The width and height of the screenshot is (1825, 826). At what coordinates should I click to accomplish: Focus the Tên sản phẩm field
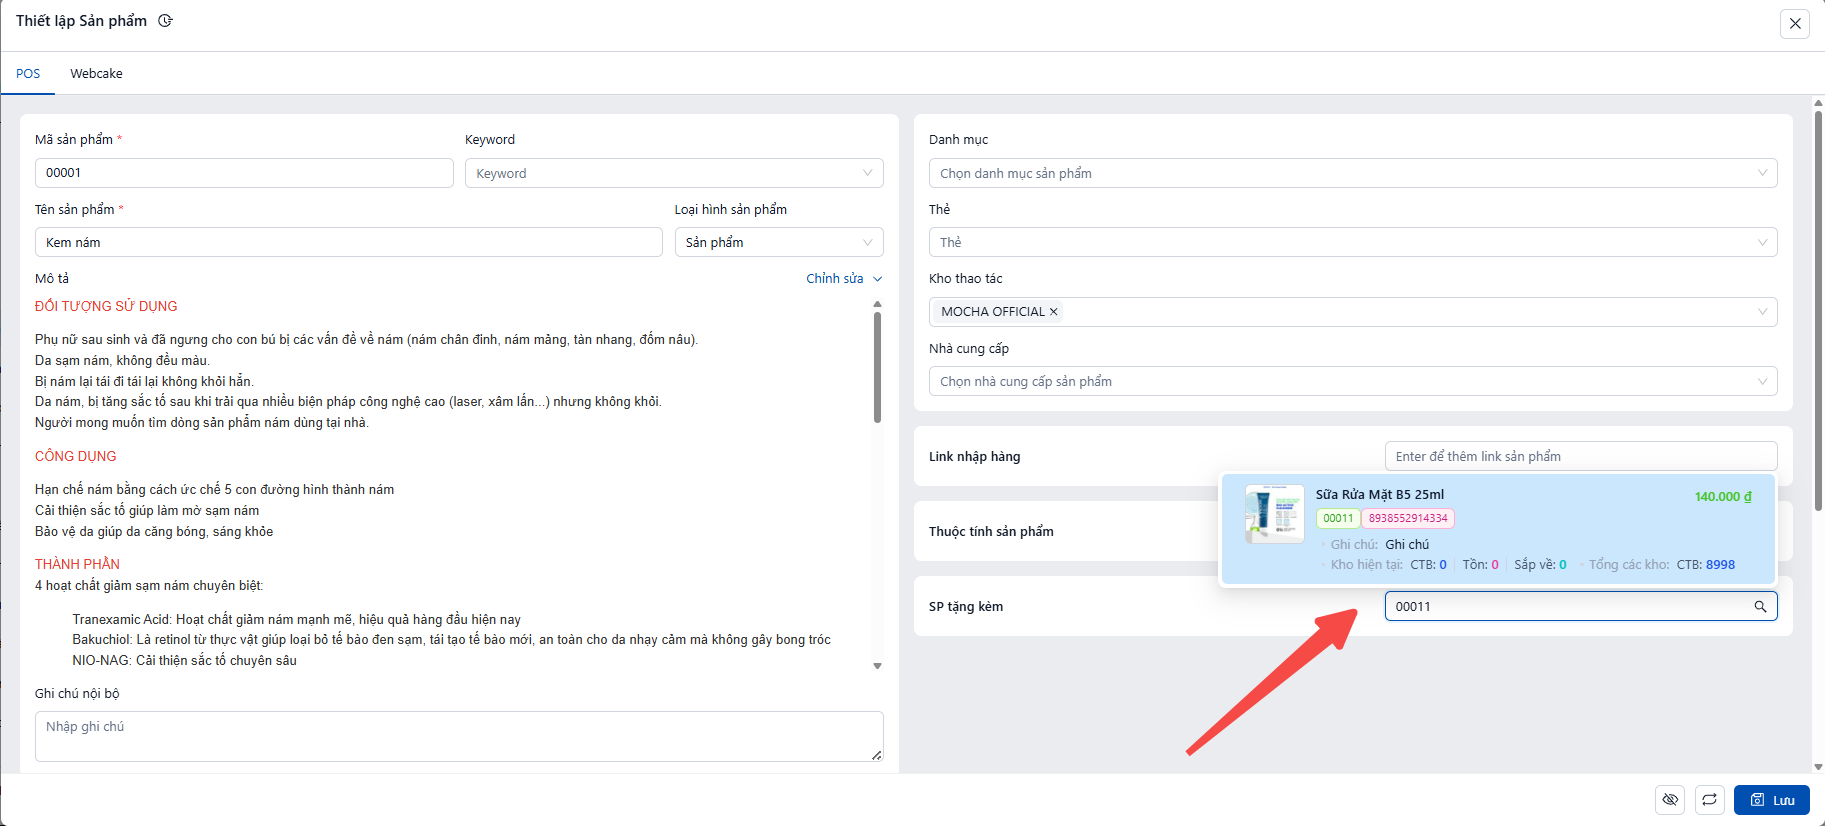pos(348,242)
